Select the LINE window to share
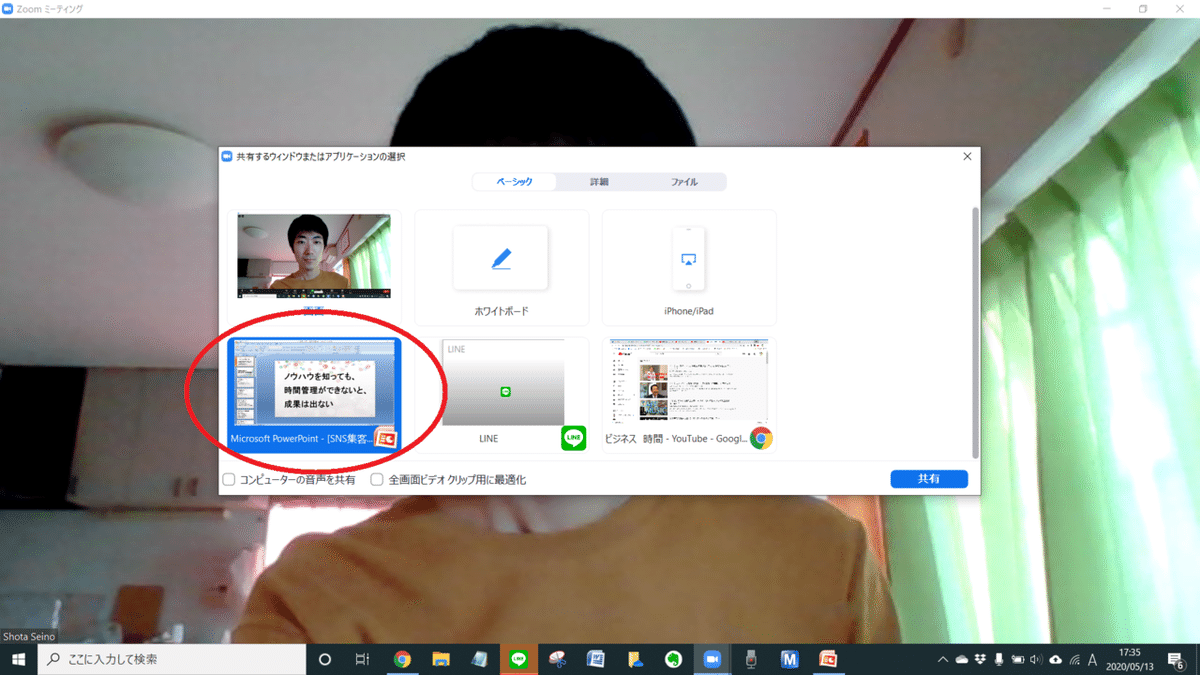 pos(502,394)
